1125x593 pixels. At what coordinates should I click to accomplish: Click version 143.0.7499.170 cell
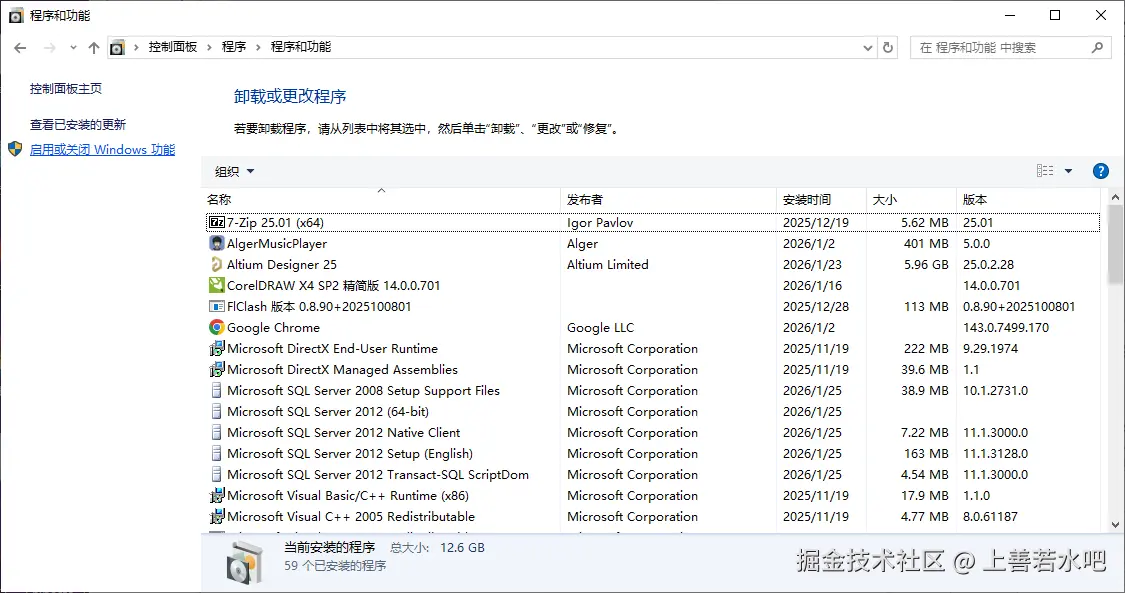click(x=1006, y=328)
